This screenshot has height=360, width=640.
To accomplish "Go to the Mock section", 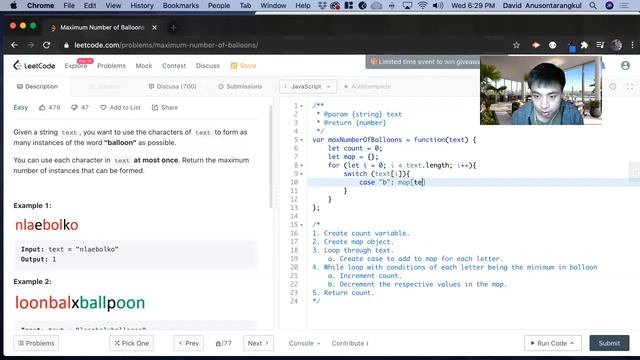I will click(x=144, y=66).
